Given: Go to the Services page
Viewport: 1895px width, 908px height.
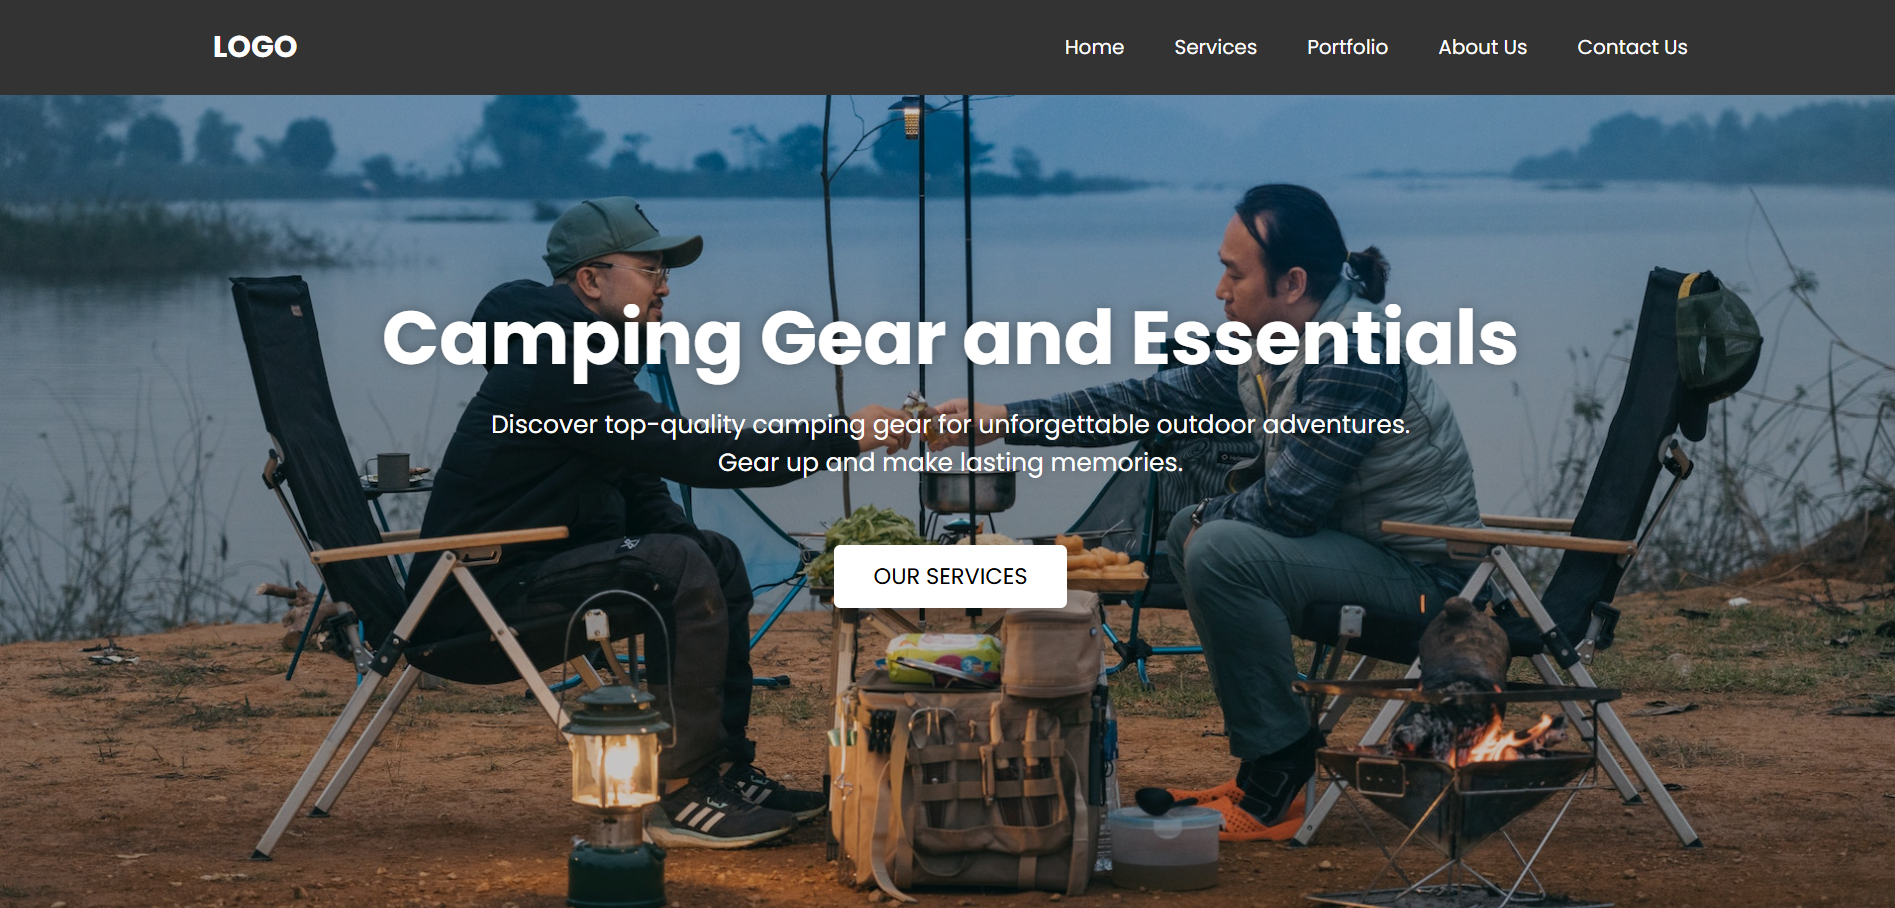Looking at the screenshot, I should coord(1215,47).
